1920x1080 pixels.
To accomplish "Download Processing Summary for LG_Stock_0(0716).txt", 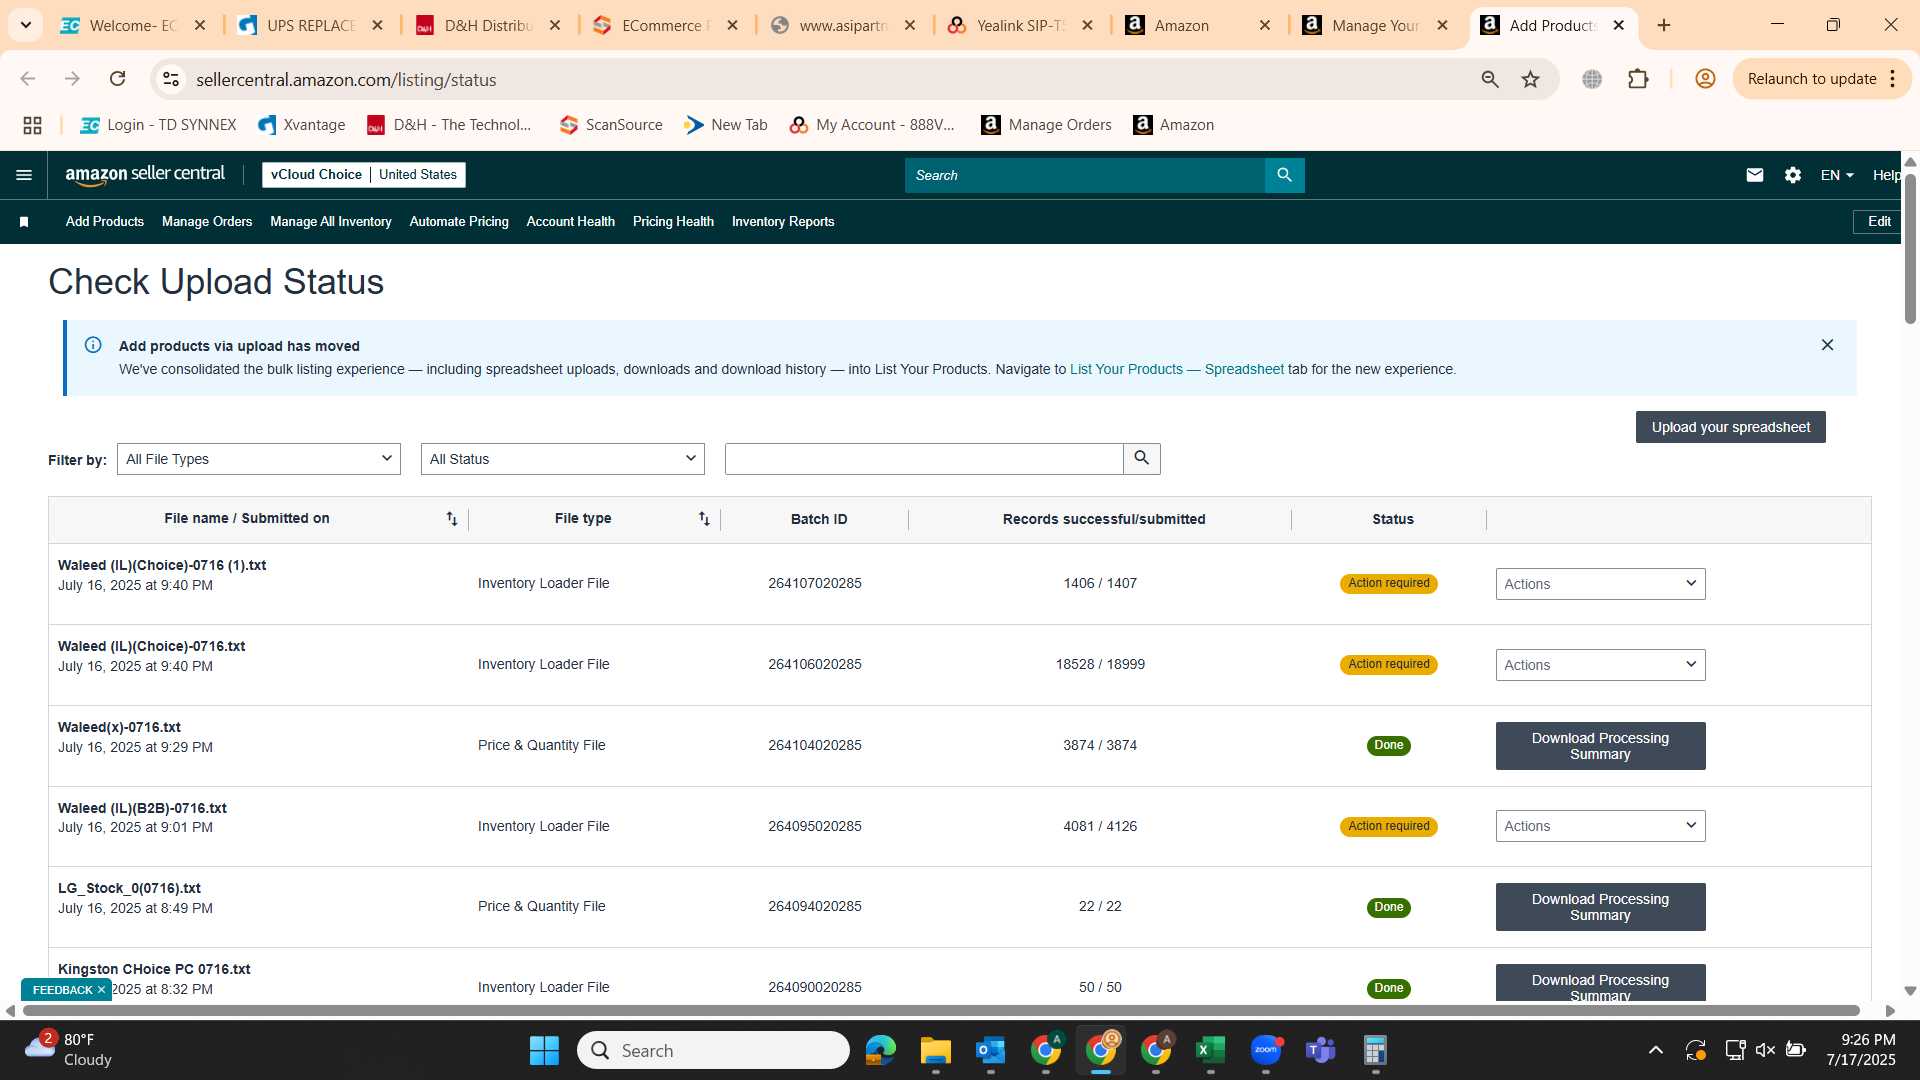I will coord(1600,907).
